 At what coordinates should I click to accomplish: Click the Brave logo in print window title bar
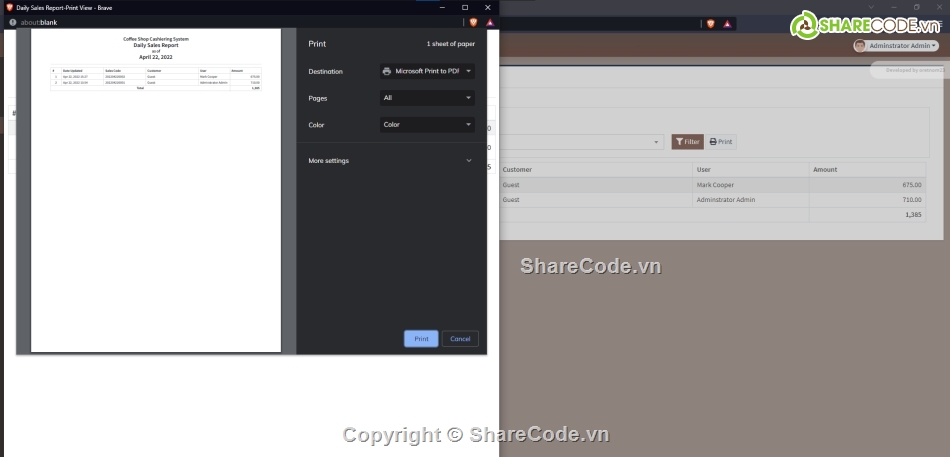click(x=9, y=7)
